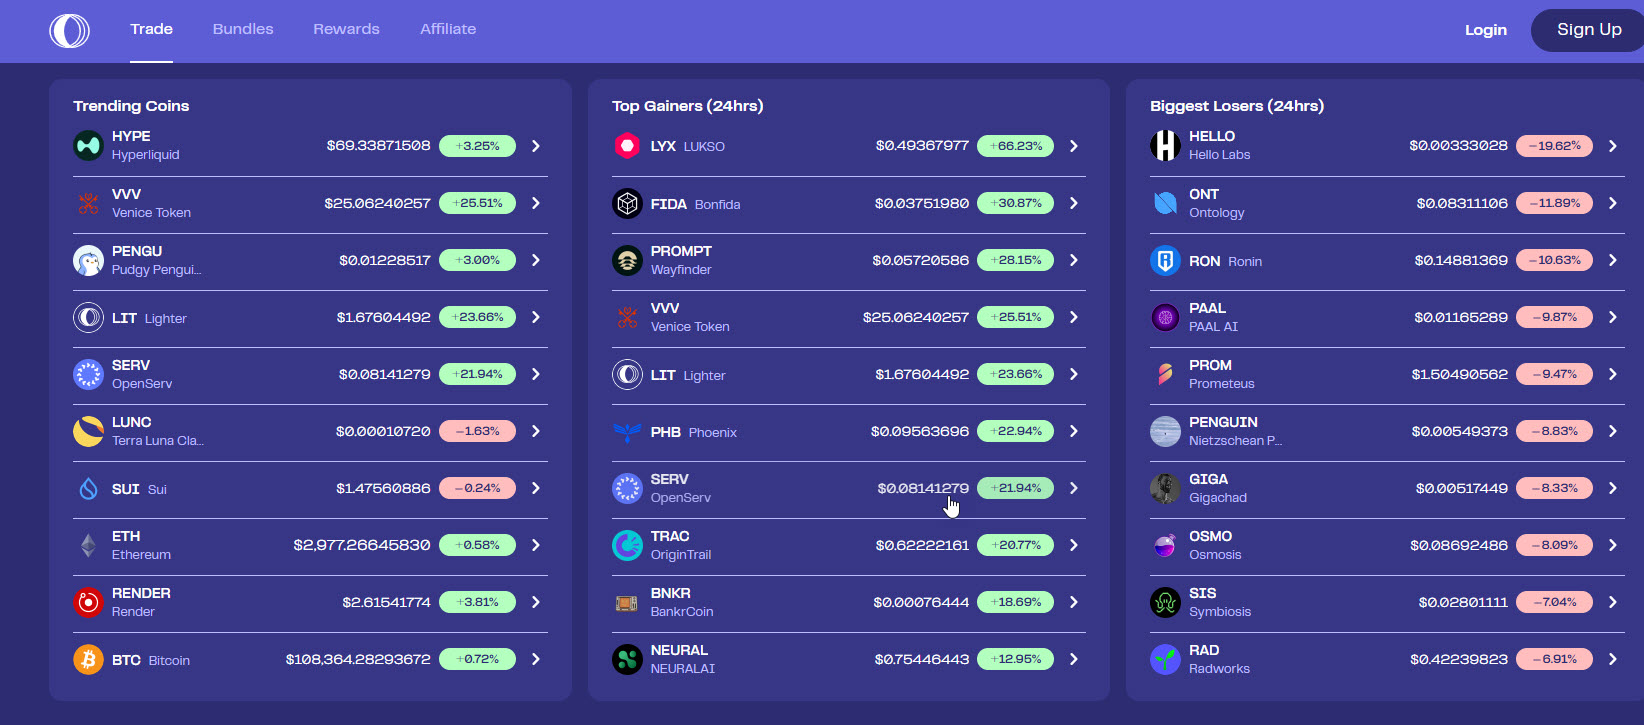The height and width of the screenshot is (725, 1644).
Task: Expand HYPE row chevron in Trending Coins
Action: [x=536, y=146]
